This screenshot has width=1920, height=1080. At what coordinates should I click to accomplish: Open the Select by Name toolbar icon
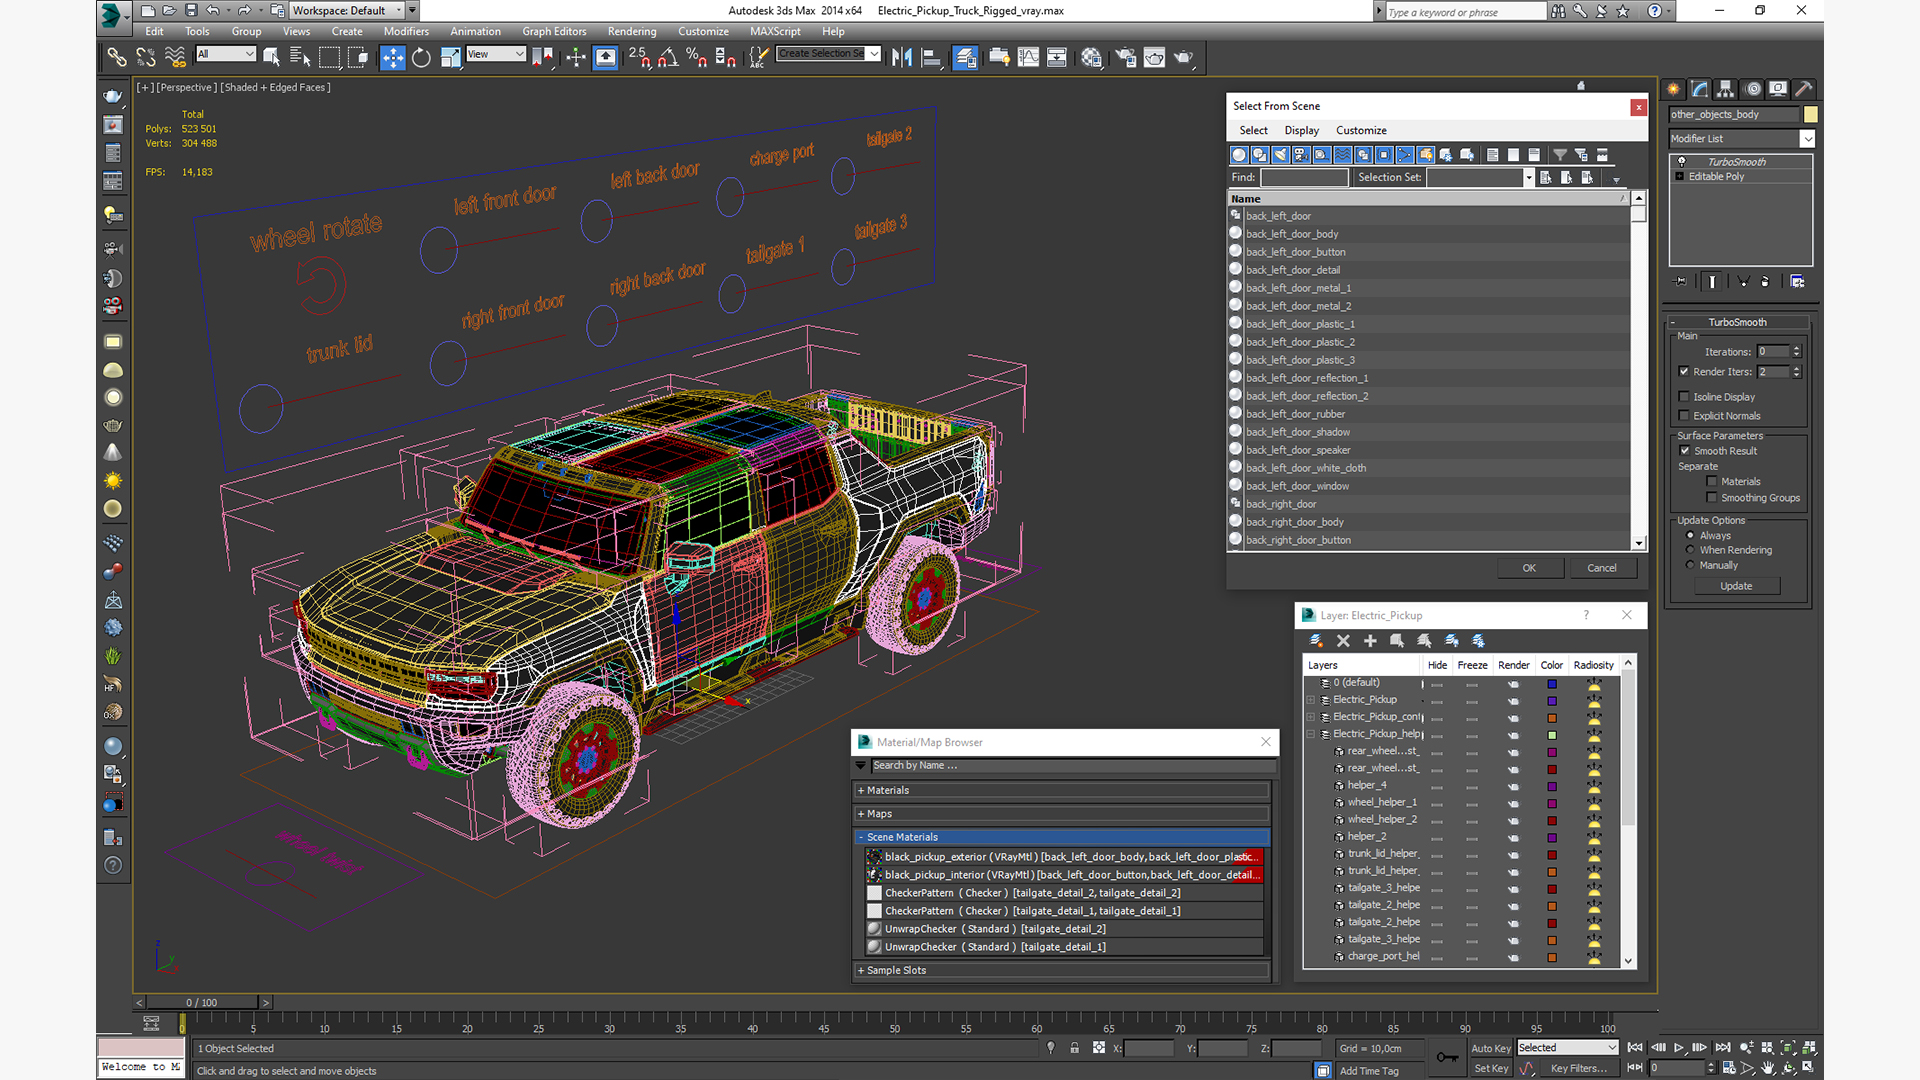click(300, 57)
